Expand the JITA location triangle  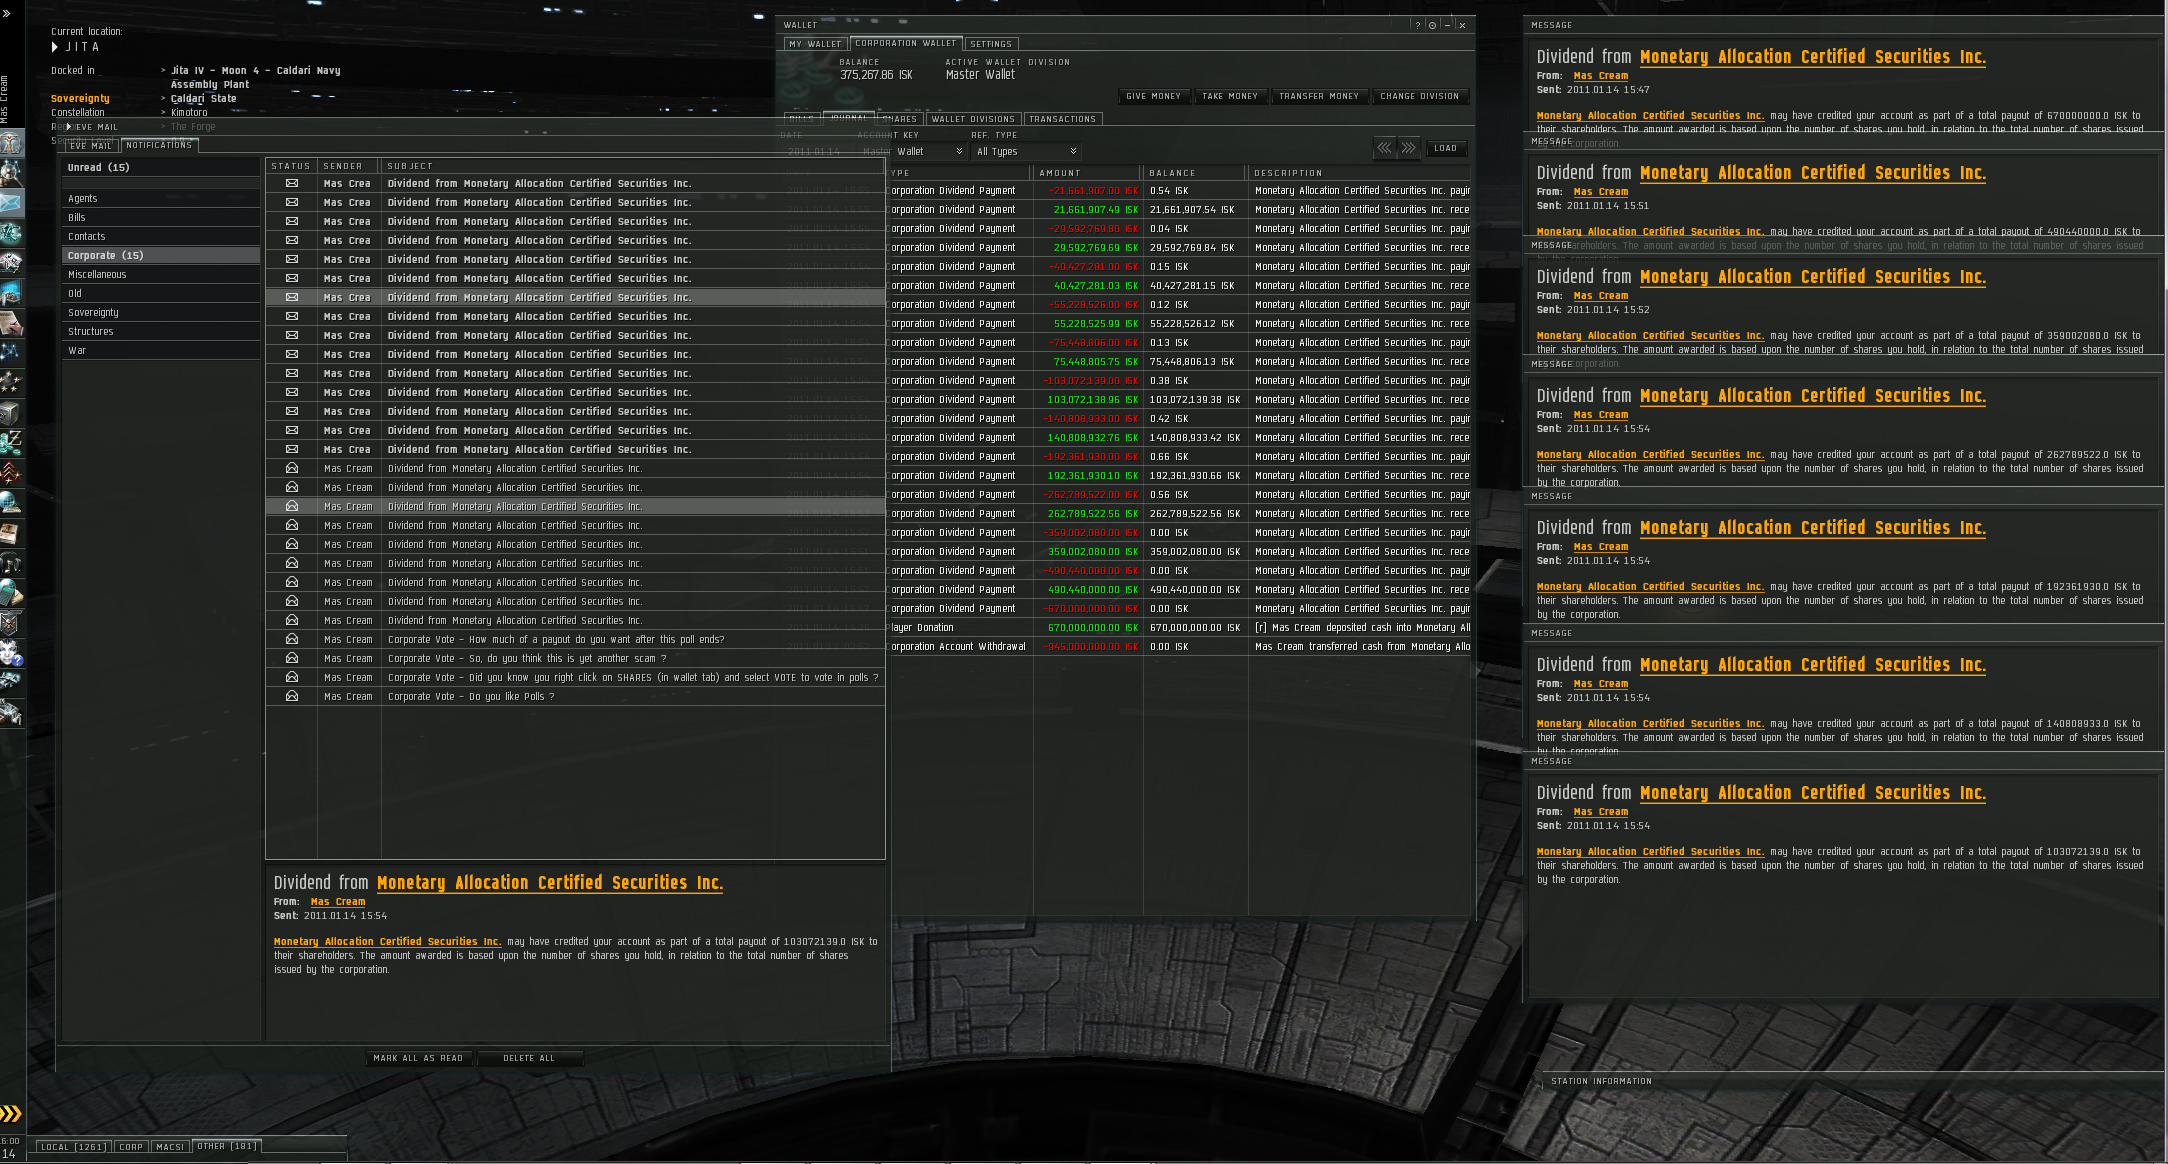55,47
